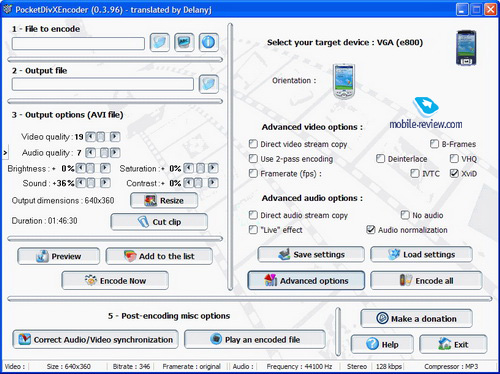500x374 pixels.
Task: Lower Brightness with its left arrow
Action: point(80,168)
